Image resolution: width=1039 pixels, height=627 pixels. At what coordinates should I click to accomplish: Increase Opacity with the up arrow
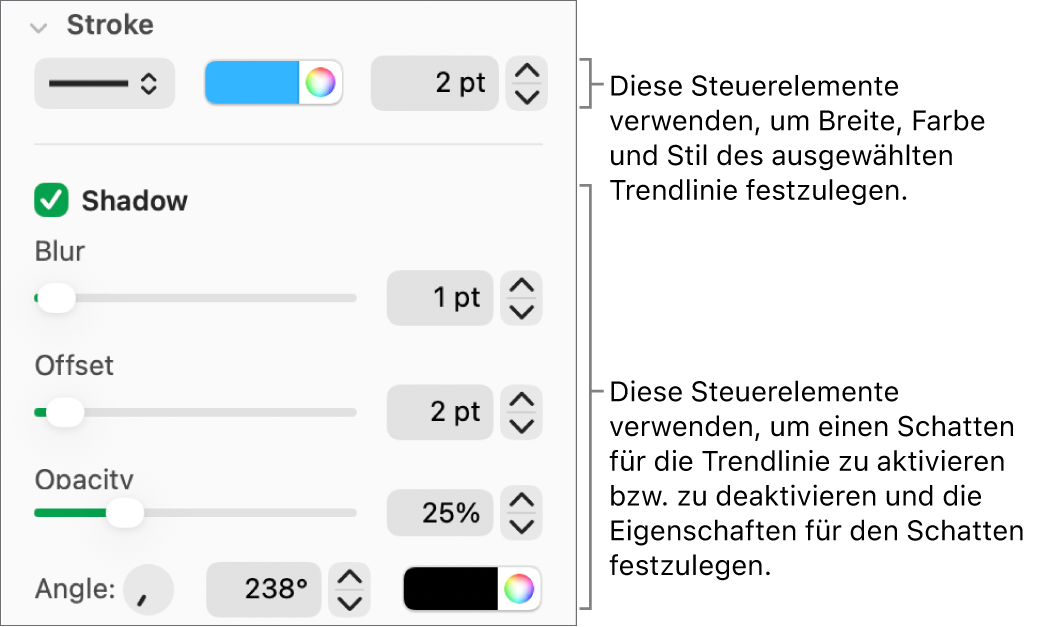click(x=521, y=500)
